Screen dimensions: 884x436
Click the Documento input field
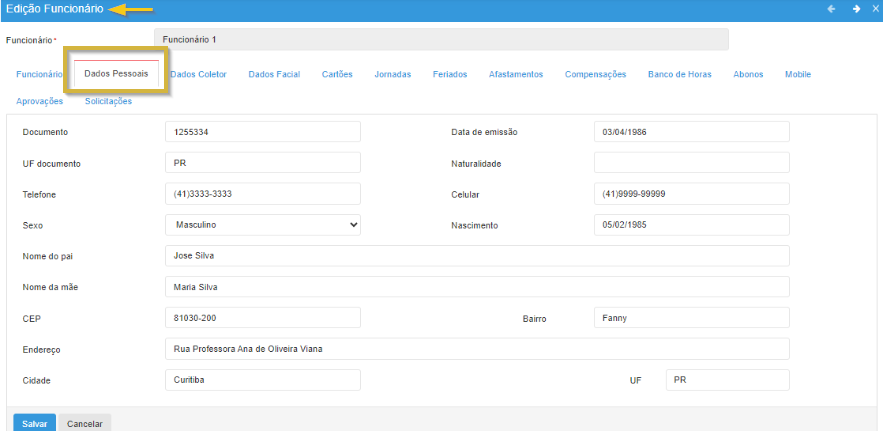click(x=262, y=132)
